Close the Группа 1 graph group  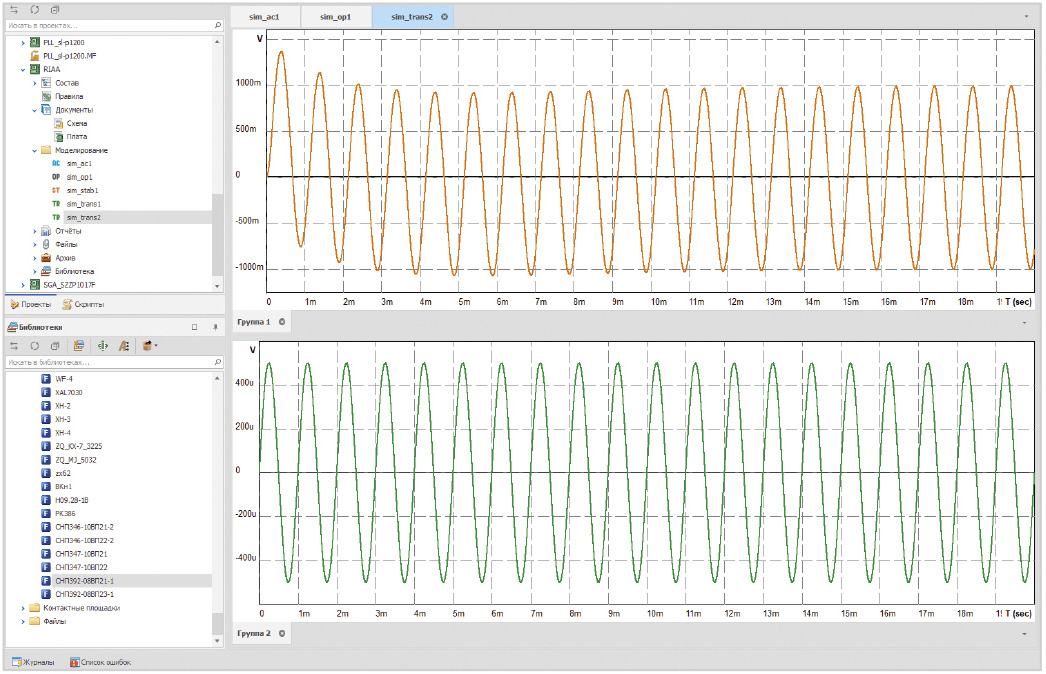[x=282, y=322]
